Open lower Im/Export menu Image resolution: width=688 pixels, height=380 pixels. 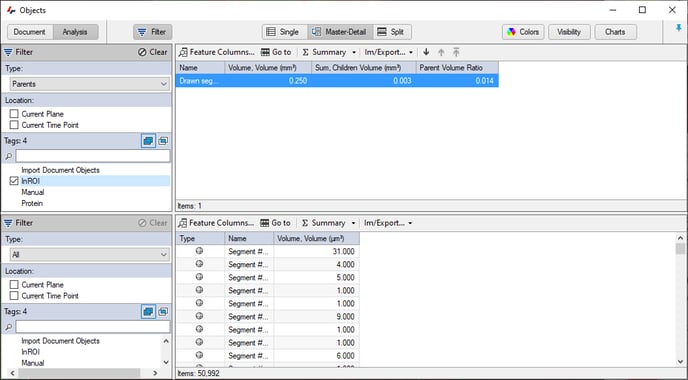tap(388, 223)
